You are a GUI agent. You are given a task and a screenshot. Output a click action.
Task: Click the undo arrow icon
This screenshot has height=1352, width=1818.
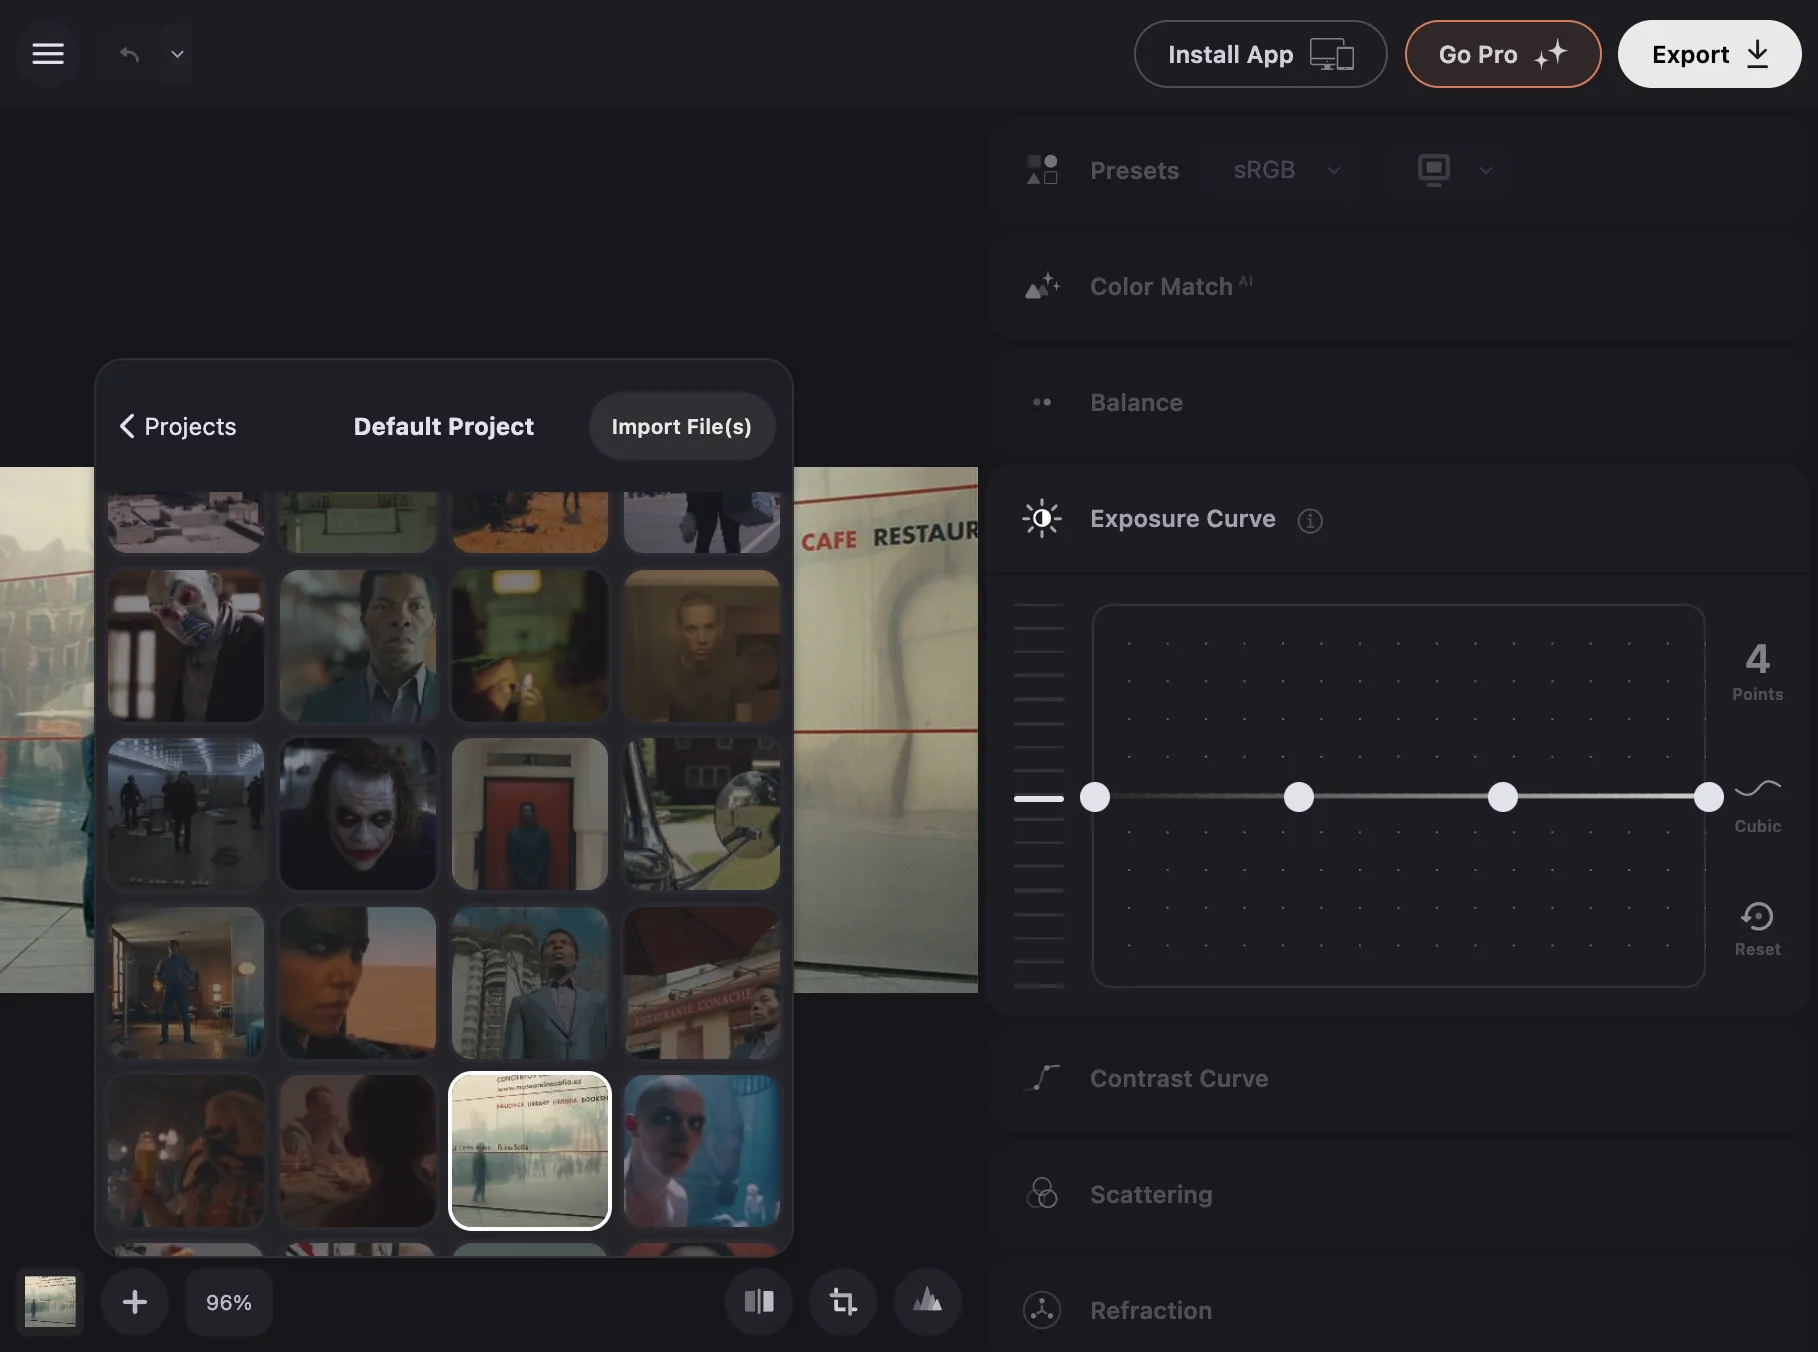coord(129,54)
